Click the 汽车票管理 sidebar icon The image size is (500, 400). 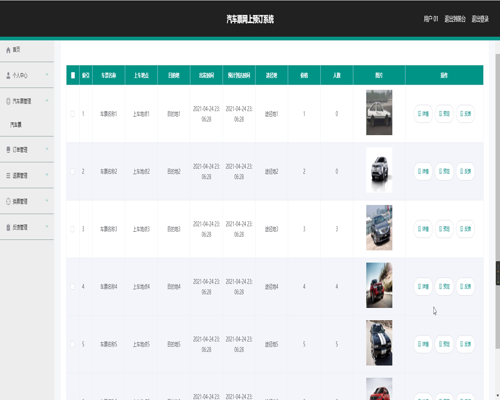click(x=8, y=101)
